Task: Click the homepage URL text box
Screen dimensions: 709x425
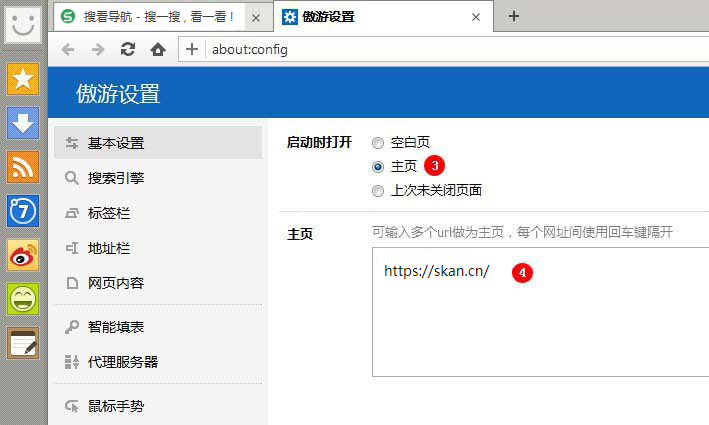Action: pos(540,320)
